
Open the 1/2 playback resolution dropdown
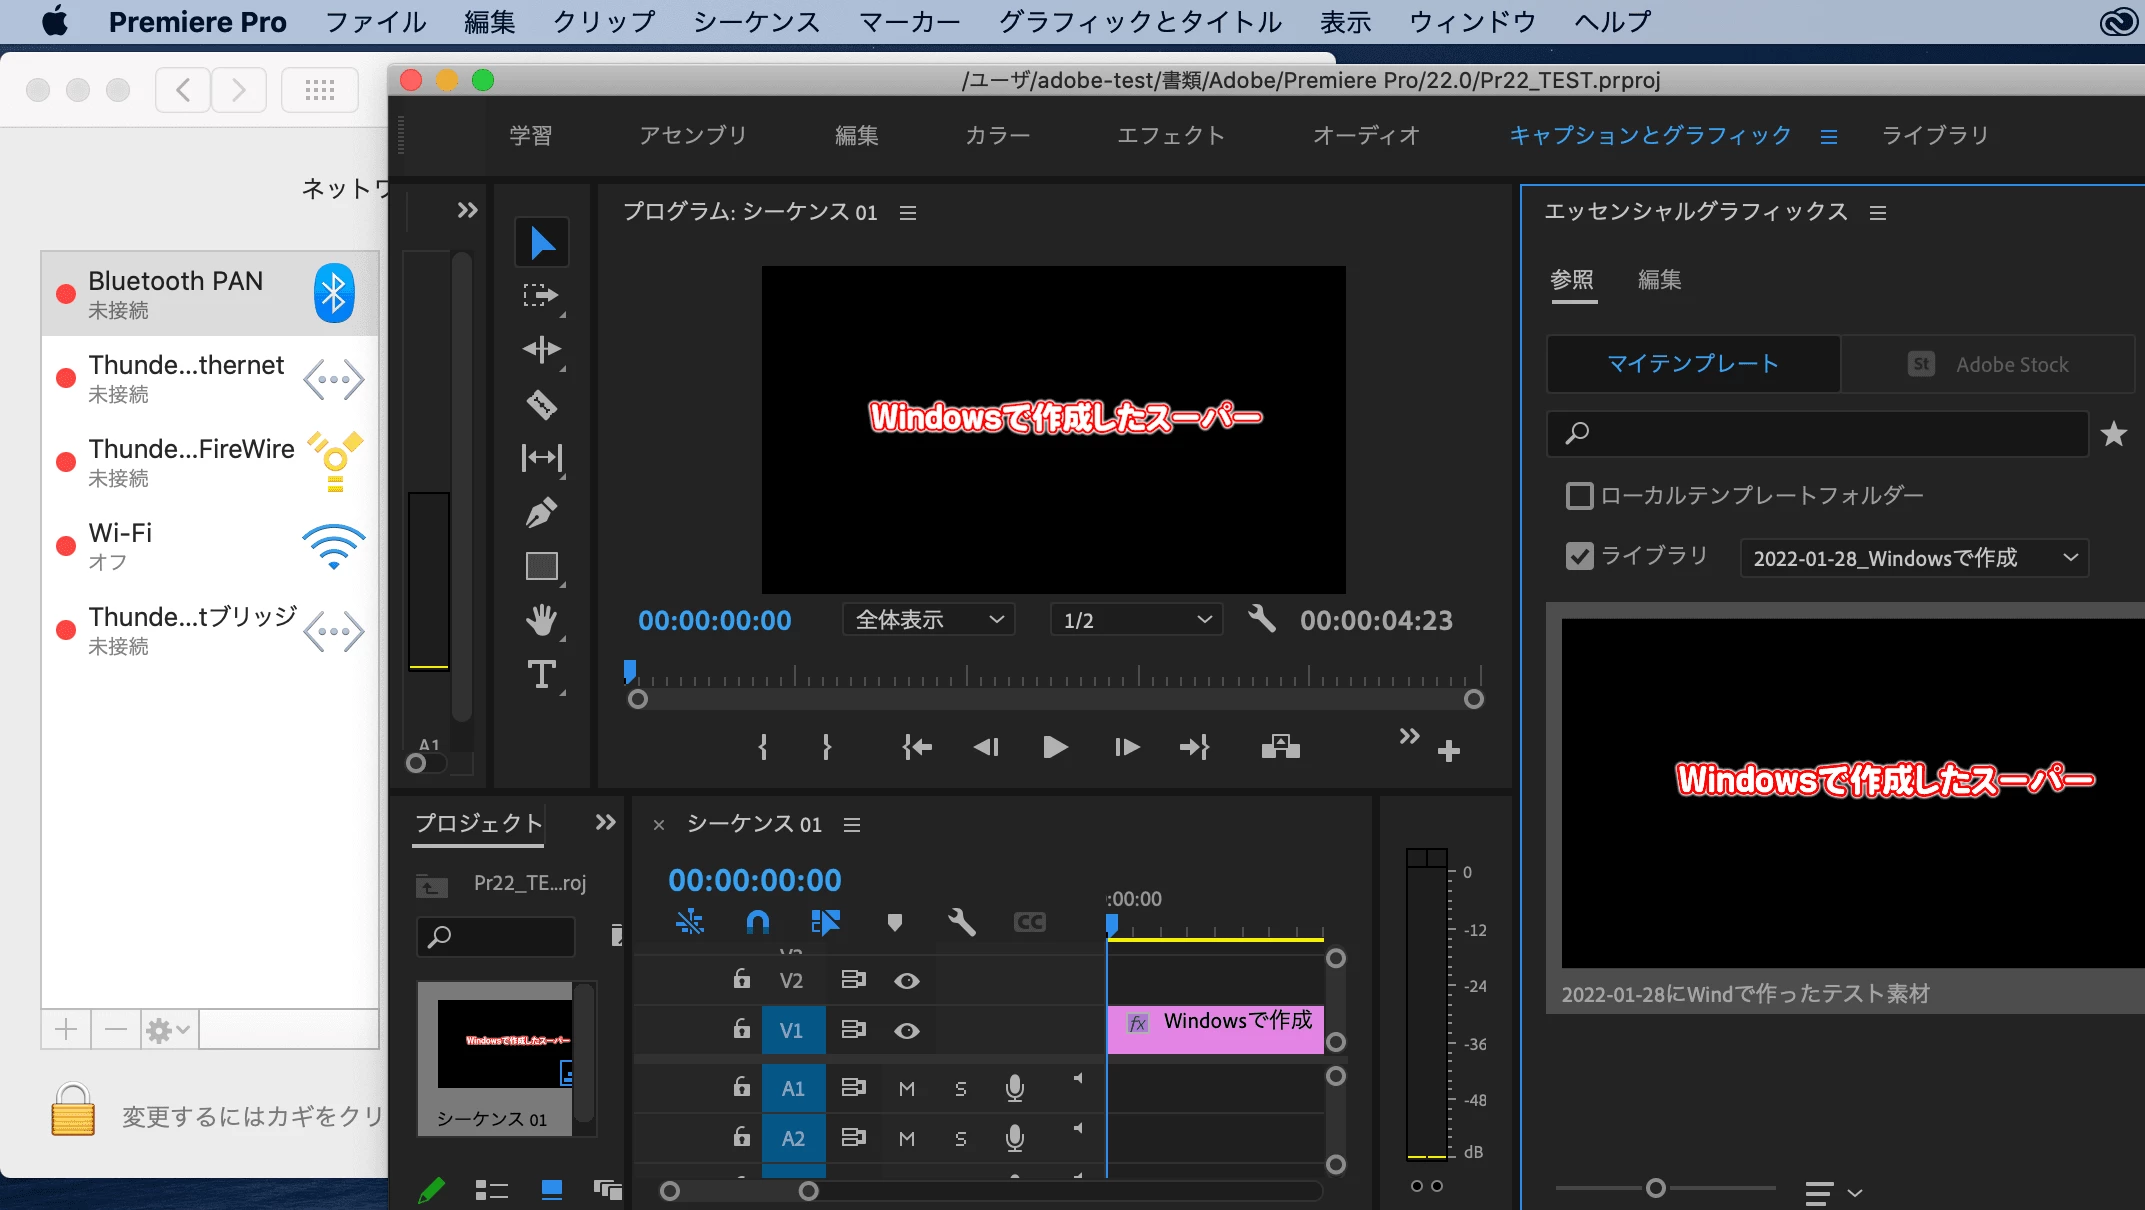[1136, 620]
